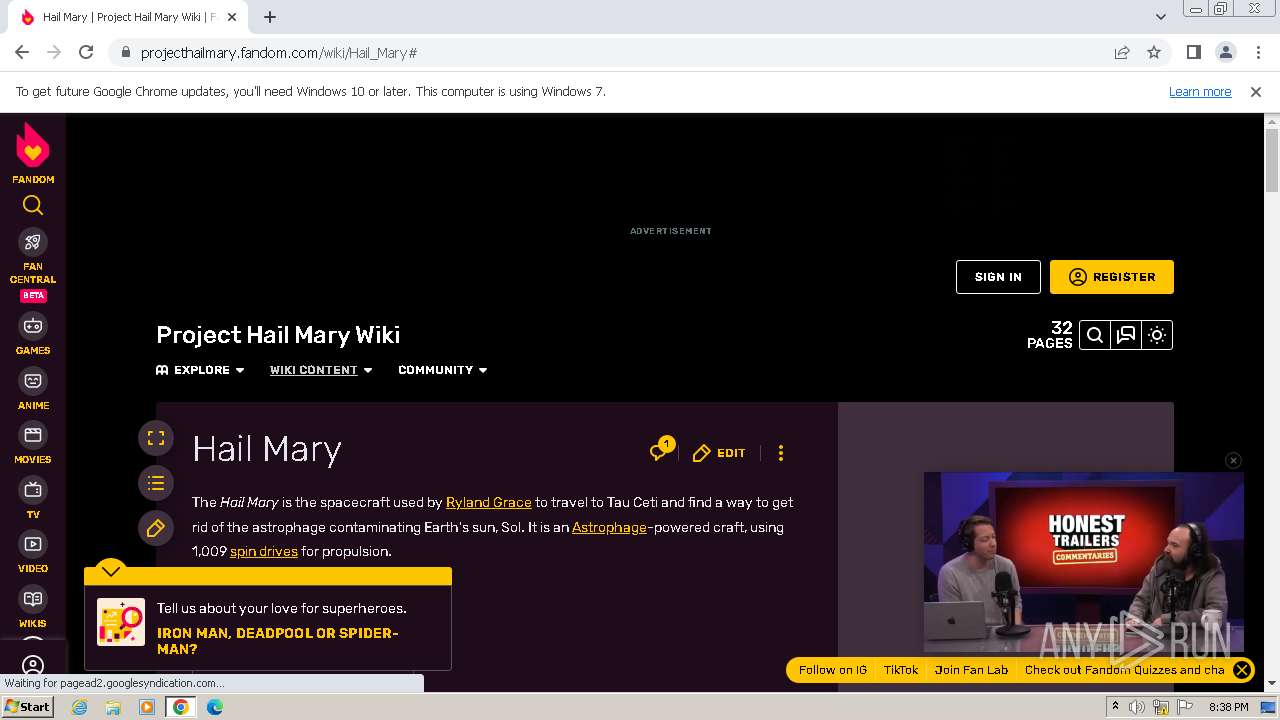Open Iron Man, Deadpool or Spider-Man quiz
The image size is (1280, 720).
click(278, 641)
